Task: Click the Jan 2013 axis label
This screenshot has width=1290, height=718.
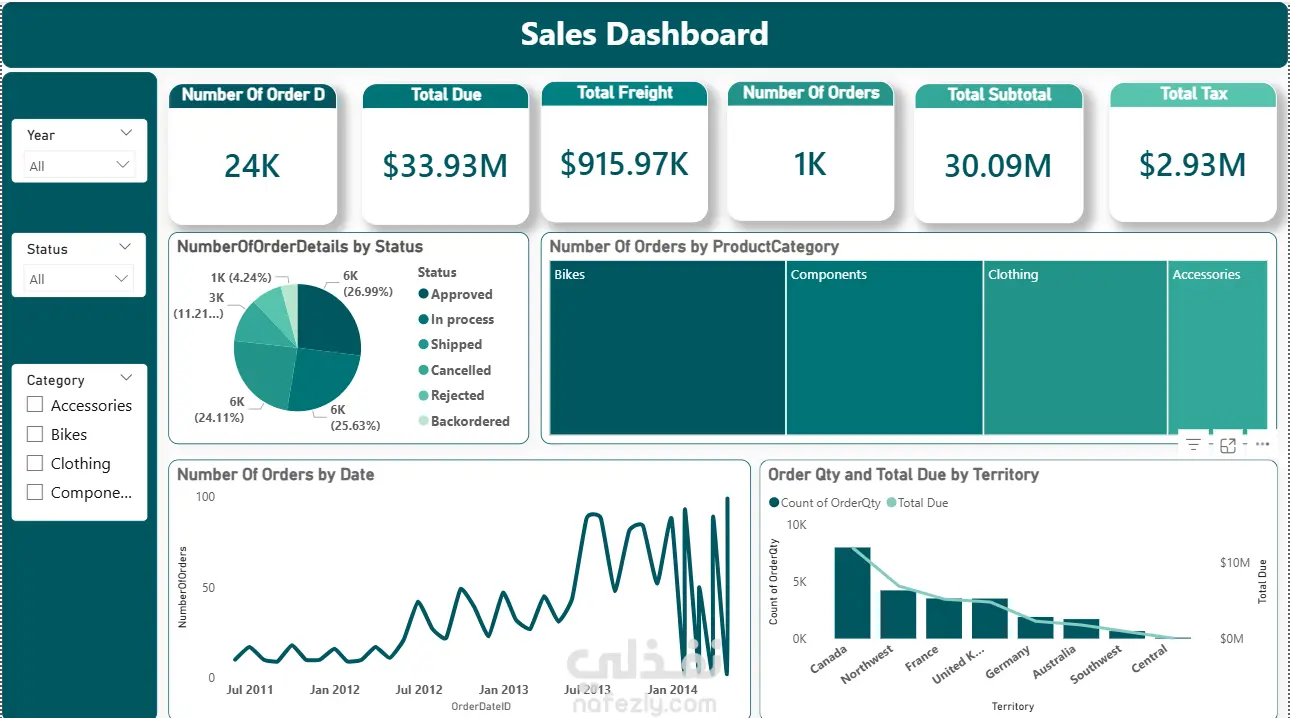Action: [503, 690]
